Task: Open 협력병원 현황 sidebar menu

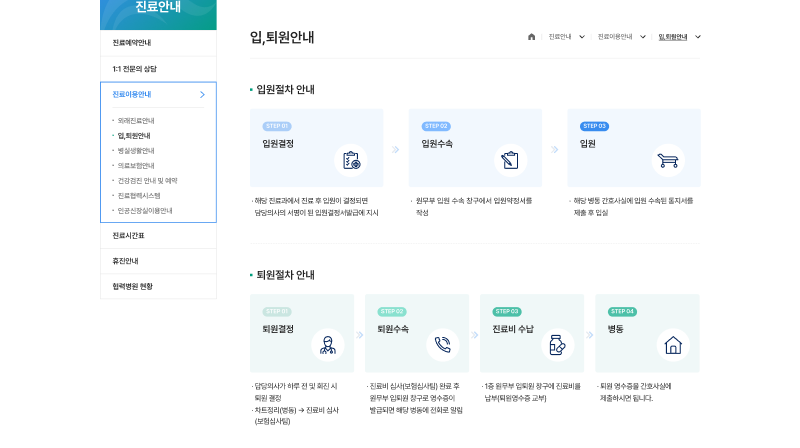Action: [x=158, y=286]
